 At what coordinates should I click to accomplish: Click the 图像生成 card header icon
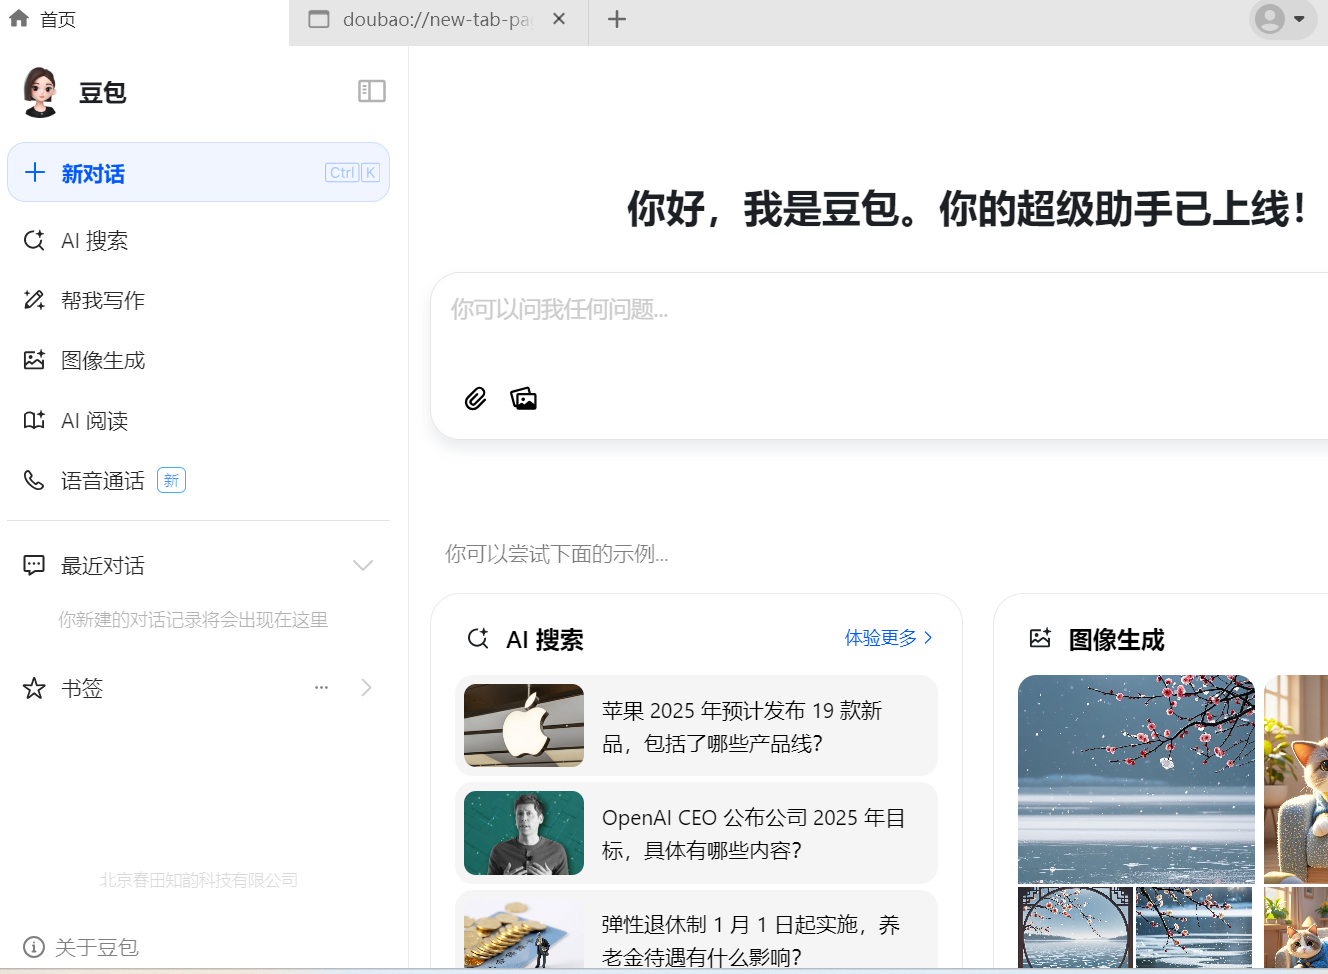coord(1040,638)
